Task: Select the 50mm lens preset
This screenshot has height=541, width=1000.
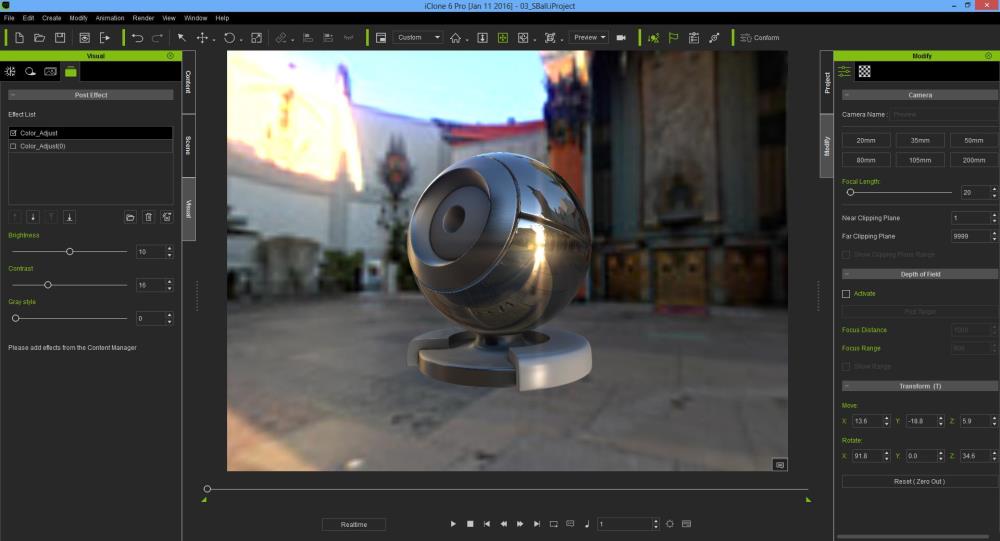Action: [973, 141]
